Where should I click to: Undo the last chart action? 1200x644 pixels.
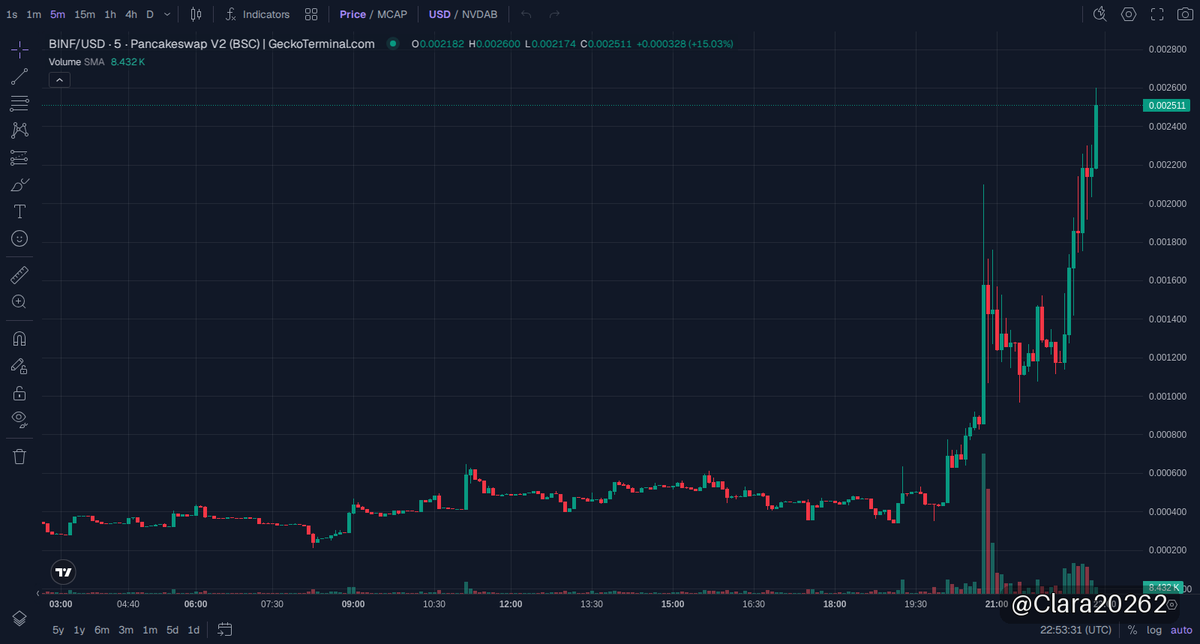526,14
